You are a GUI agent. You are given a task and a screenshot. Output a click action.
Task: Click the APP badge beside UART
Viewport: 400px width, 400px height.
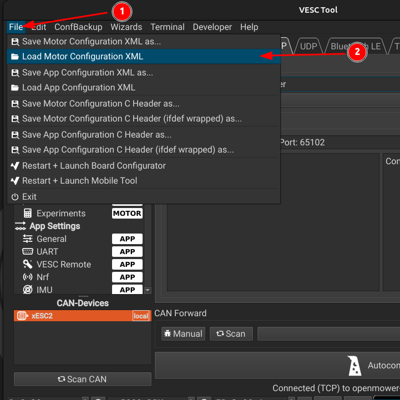click(127, 252)
